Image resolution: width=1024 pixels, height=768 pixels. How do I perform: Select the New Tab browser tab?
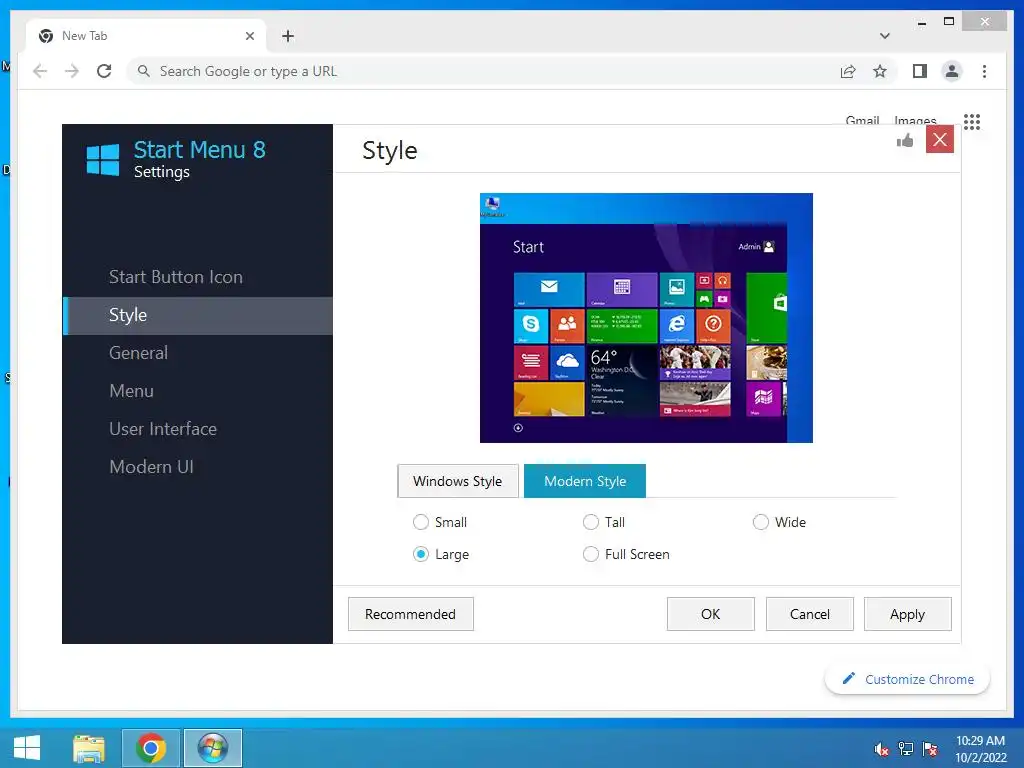point(146,36)
